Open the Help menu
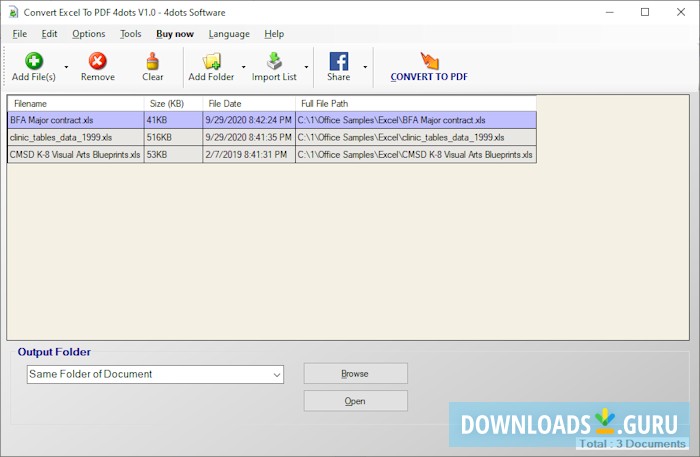Screen dimensions: 700x457 pos(274,34)
